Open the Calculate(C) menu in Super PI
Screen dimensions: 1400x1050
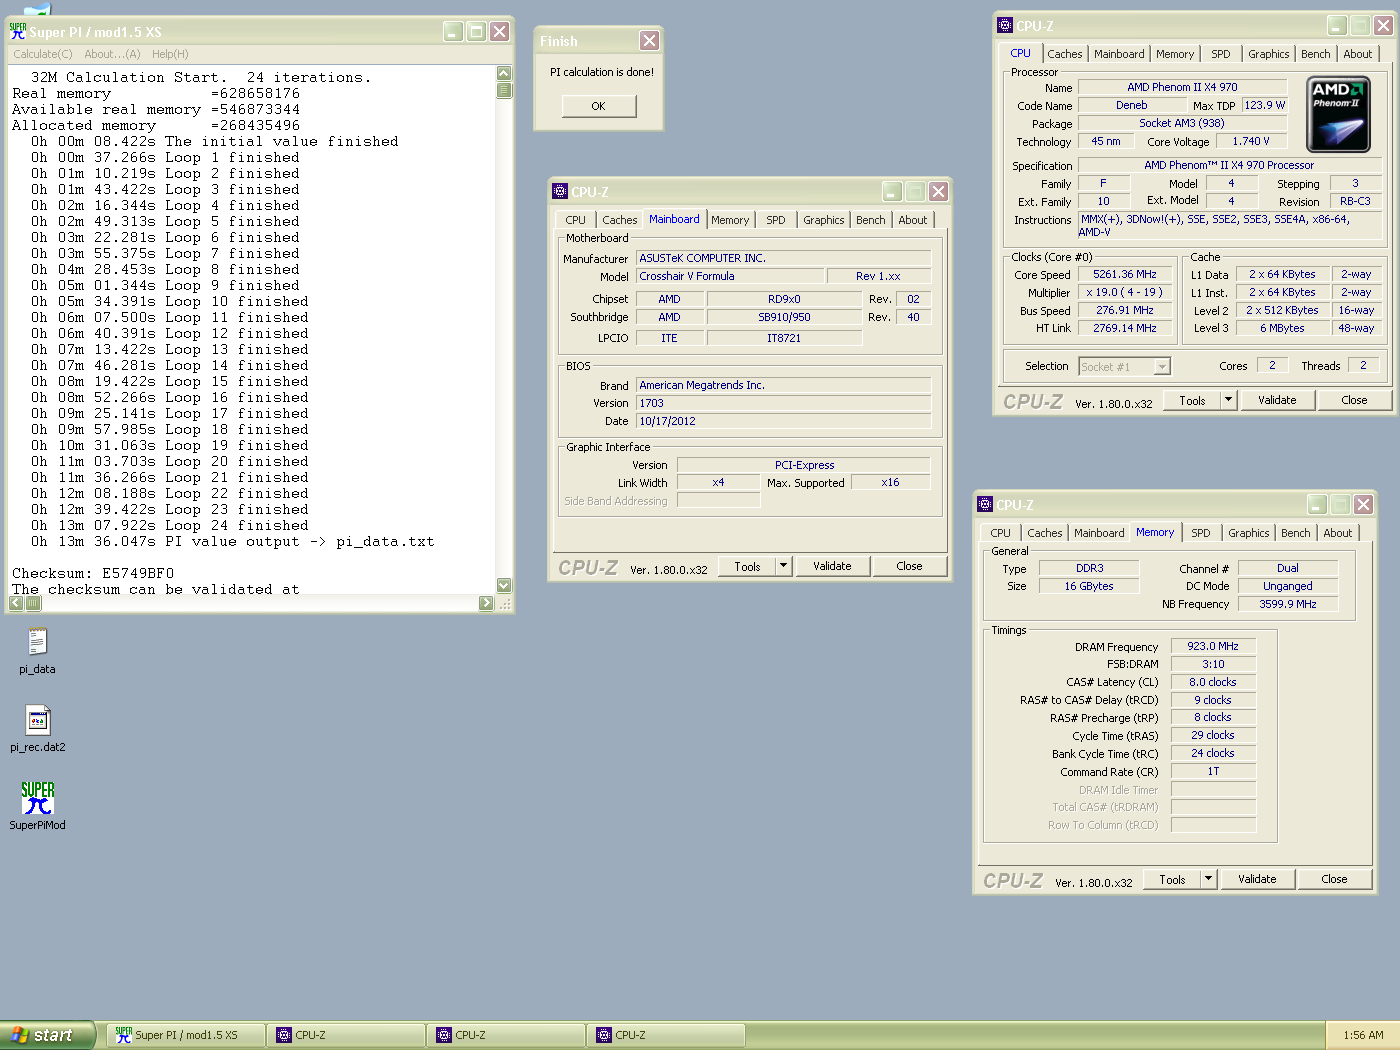click(43, 54)
